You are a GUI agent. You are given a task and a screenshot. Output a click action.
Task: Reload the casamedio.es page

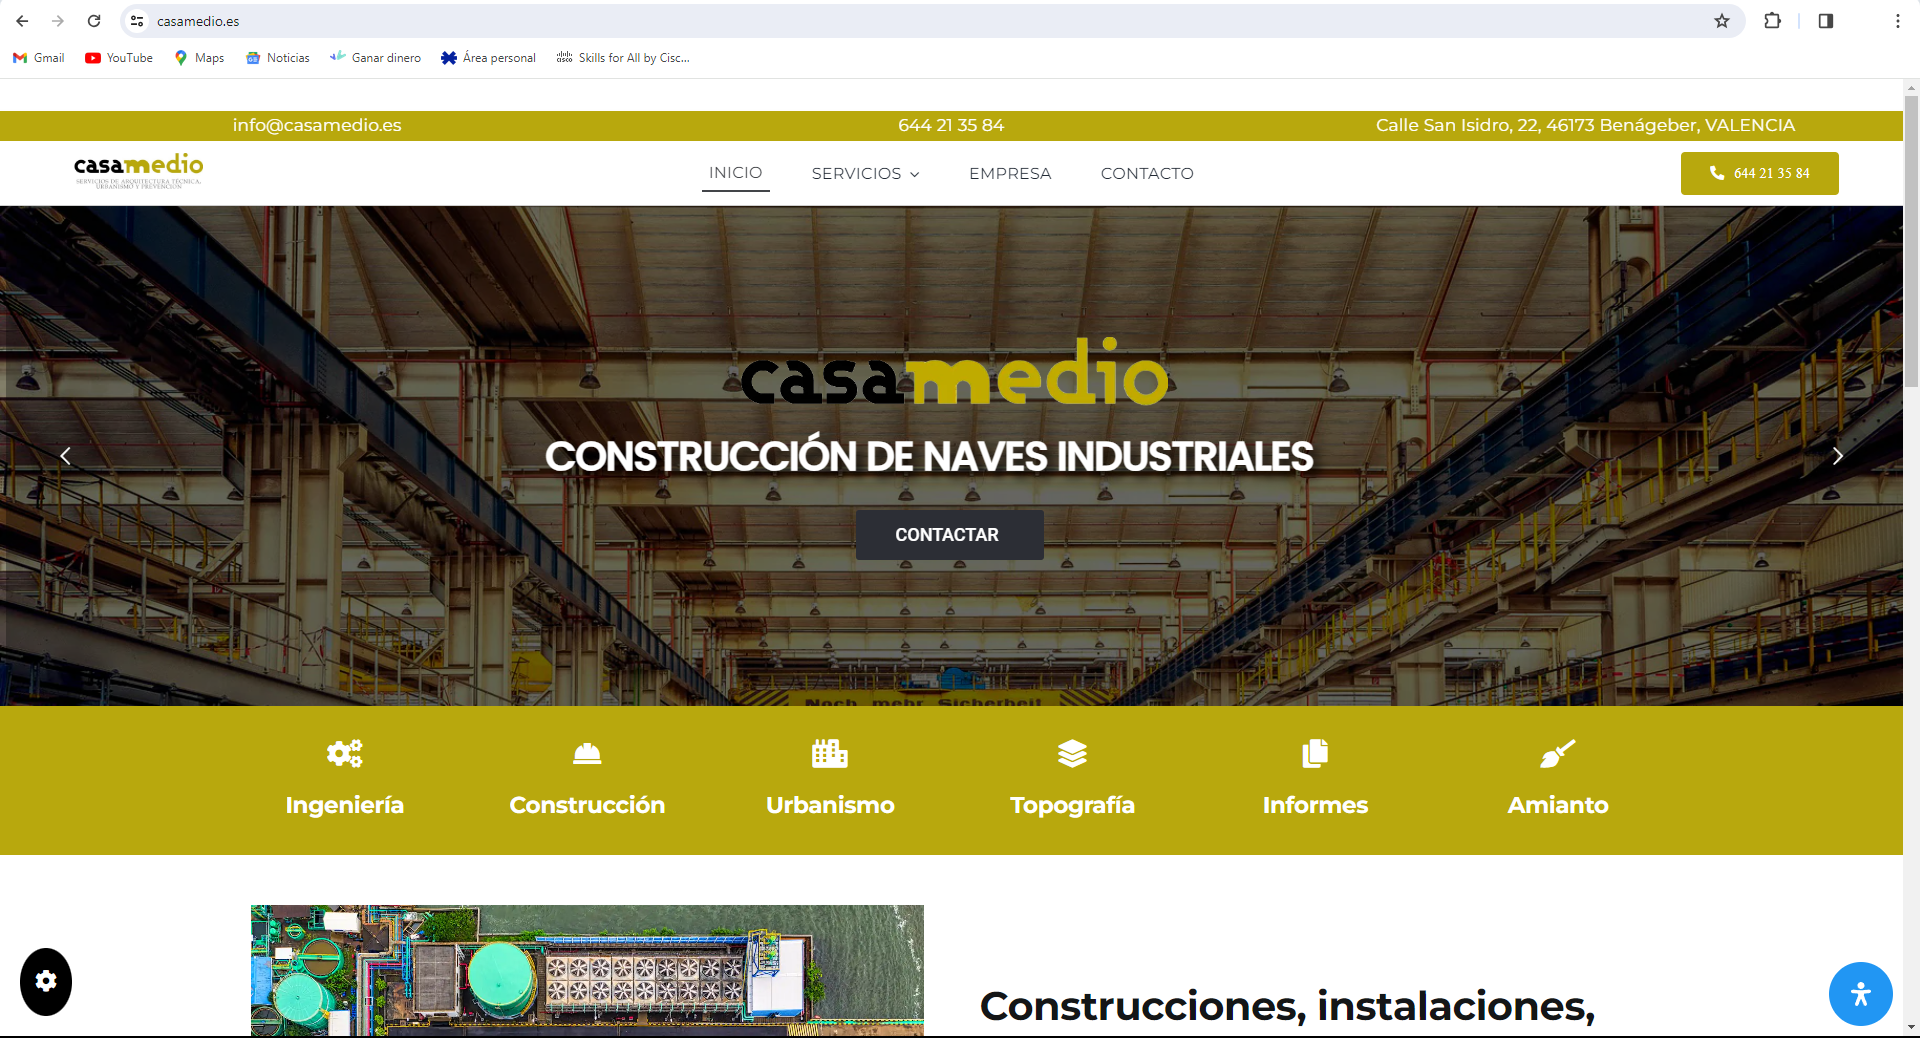94,21
